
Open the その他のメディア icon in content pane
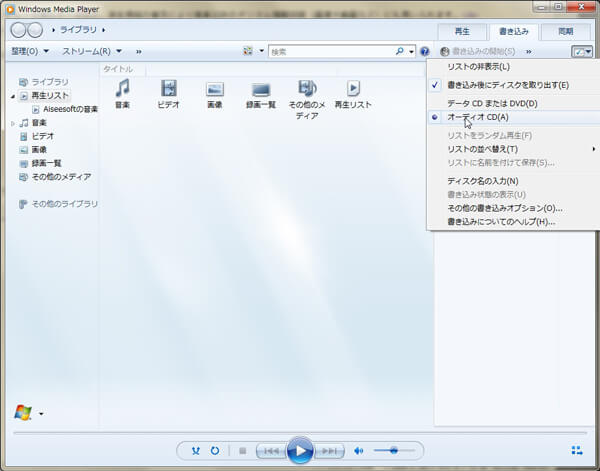pos(307,88)
